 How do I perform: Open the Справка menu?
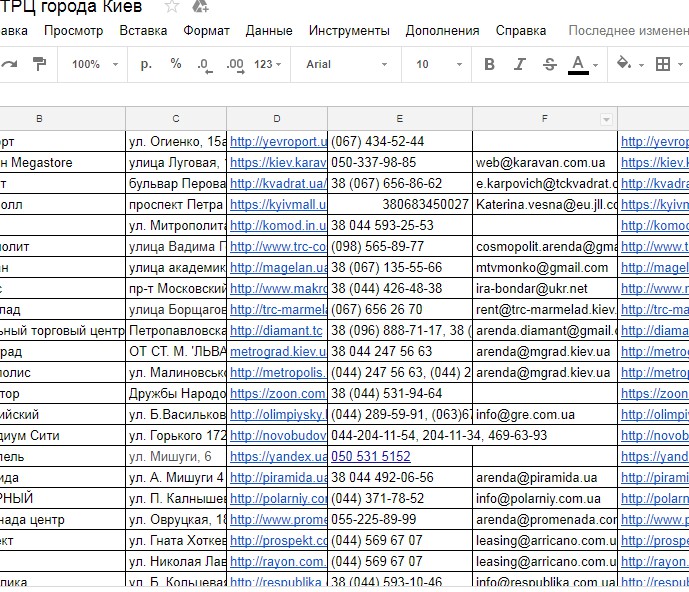521,30
